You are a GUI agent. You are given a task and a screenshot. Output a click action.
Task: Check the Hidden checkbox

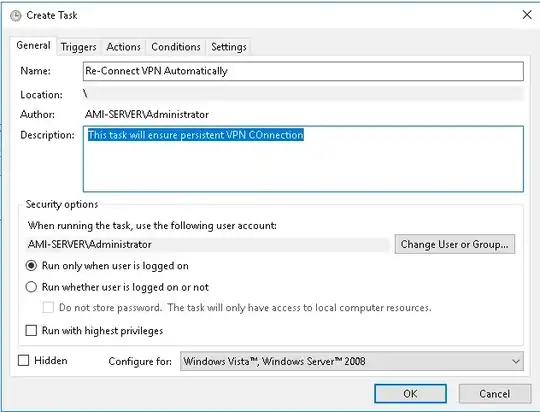click(x=23, y=361)
